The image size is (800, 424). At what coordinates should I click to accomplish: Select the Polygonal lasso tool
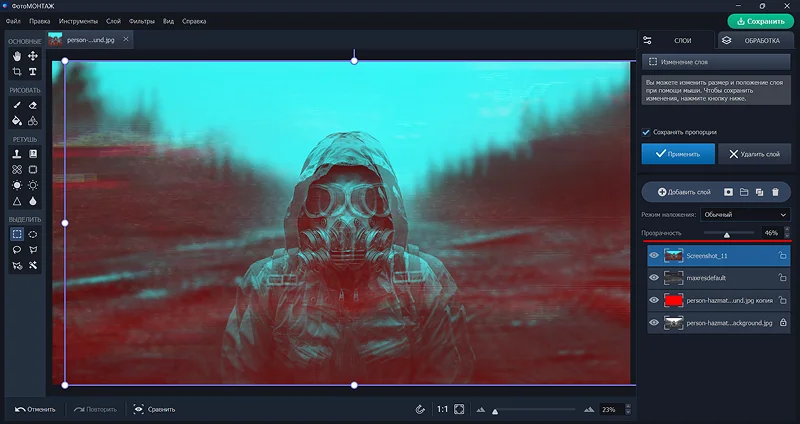(33, 250)
